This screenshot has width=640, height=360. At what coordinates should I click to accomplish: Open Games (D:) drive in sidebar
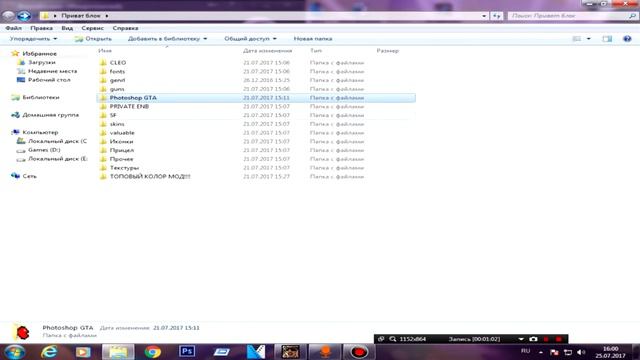click(x=44, y=150)
